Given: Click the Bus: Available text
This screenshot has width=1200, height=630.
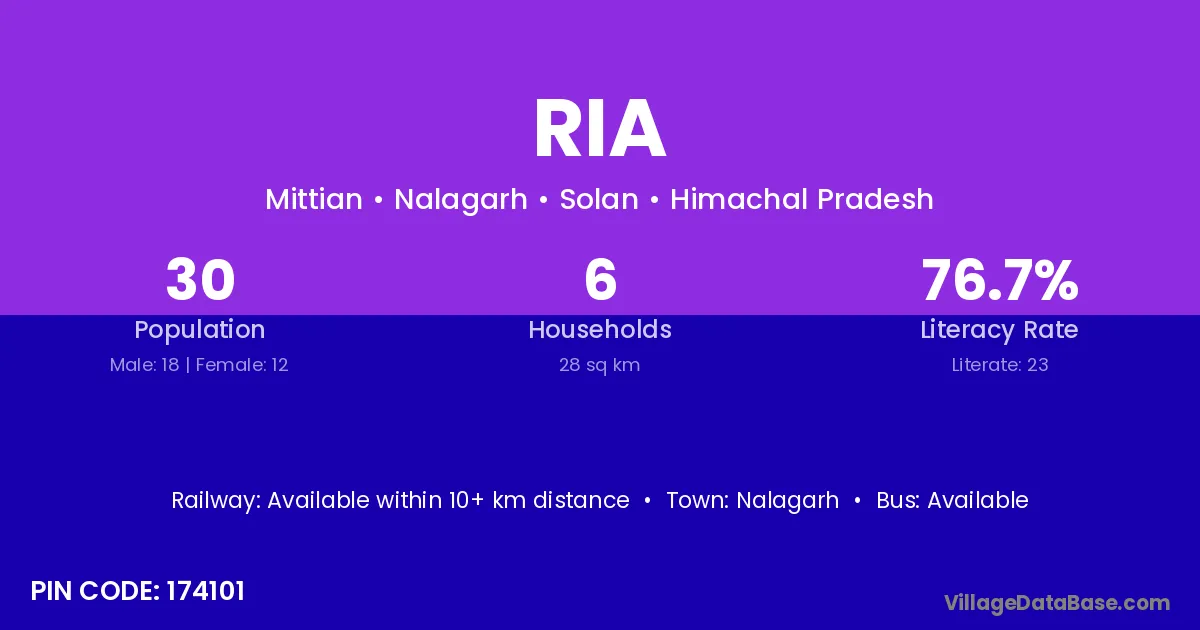Looking at the screenshot, I should tap(952, 500).
